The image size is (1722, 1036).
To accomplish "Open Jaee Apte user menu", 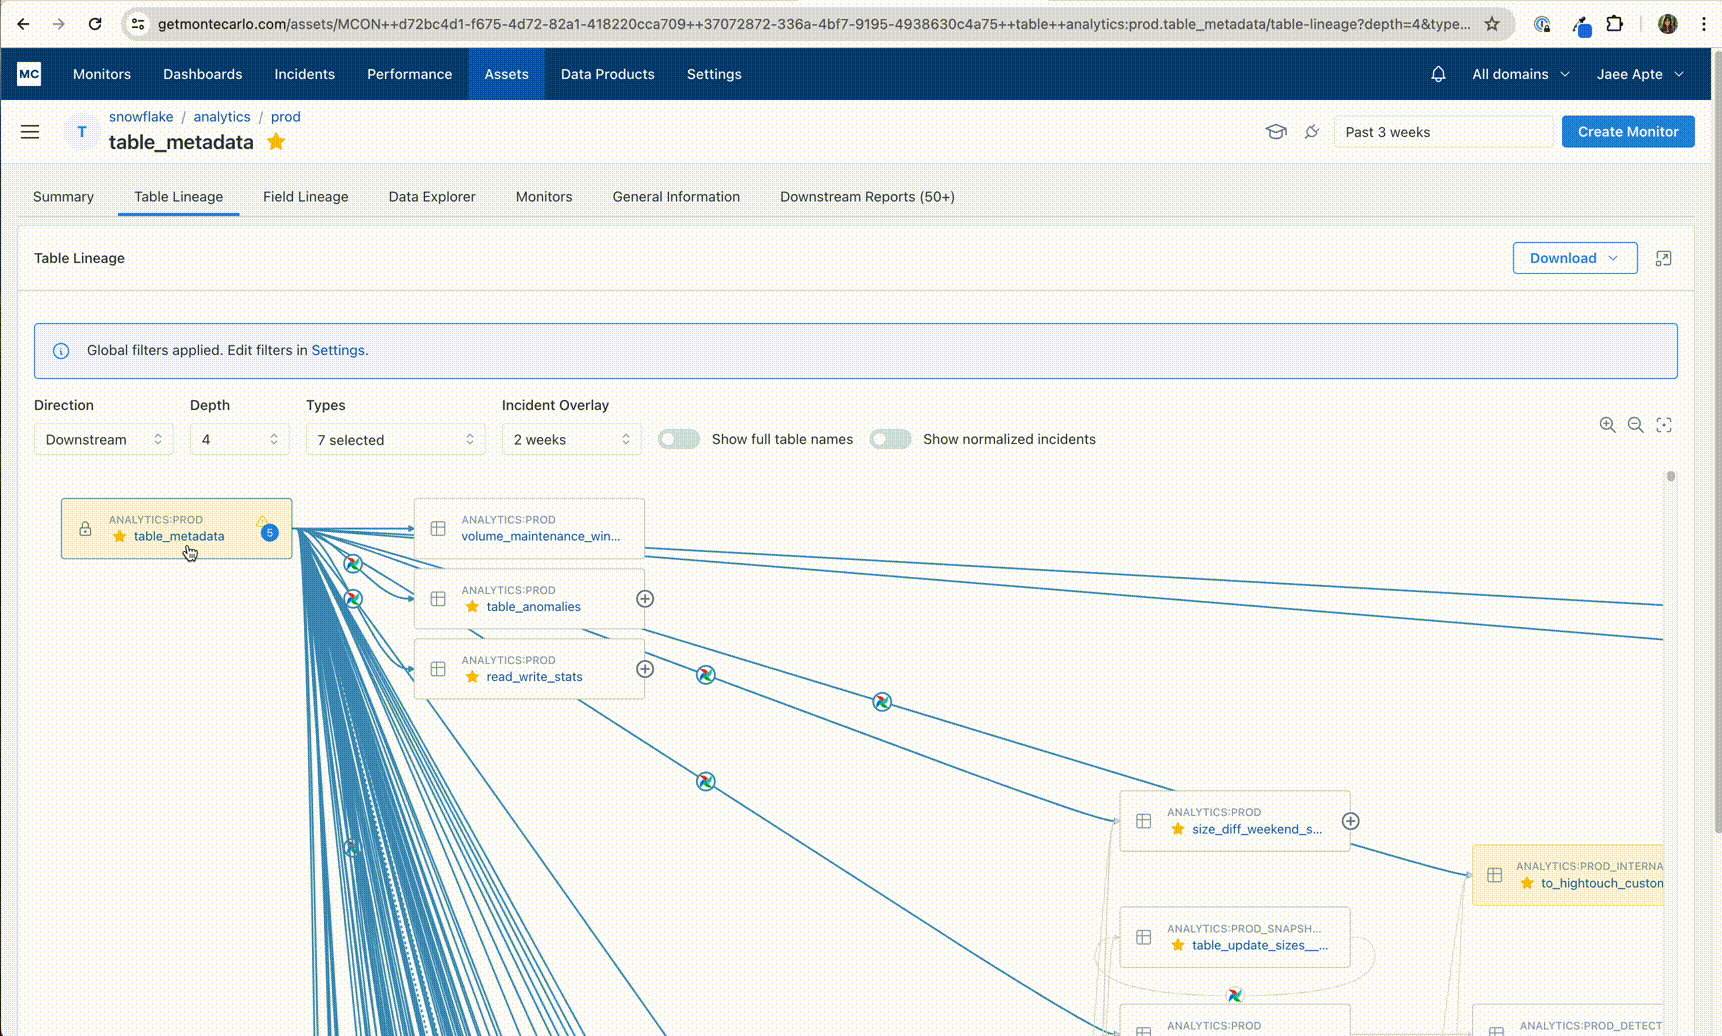I will (1640, 74).
